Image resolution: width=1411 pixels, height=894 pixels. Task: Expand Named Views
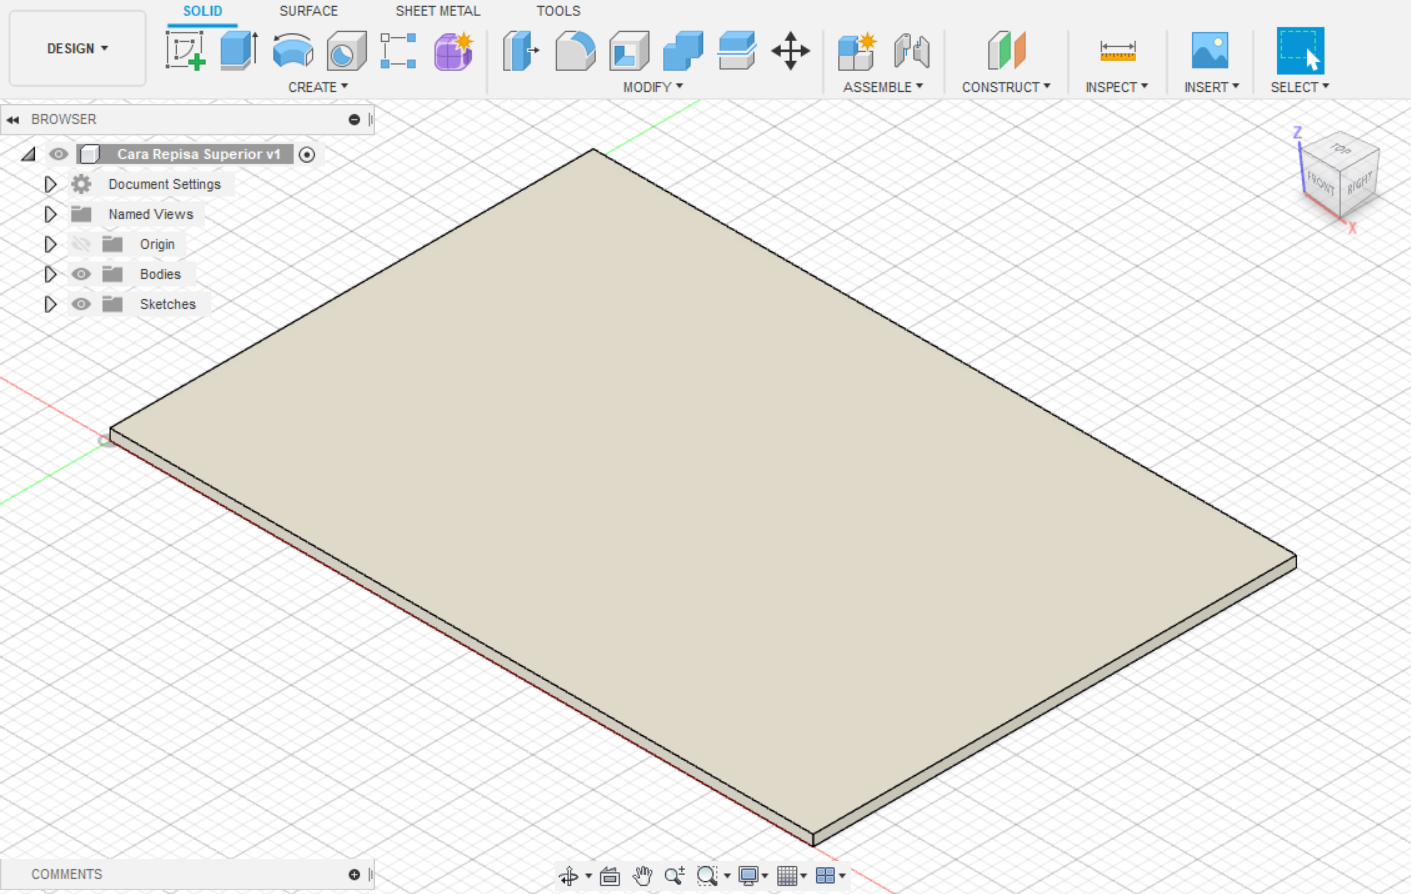50,214
